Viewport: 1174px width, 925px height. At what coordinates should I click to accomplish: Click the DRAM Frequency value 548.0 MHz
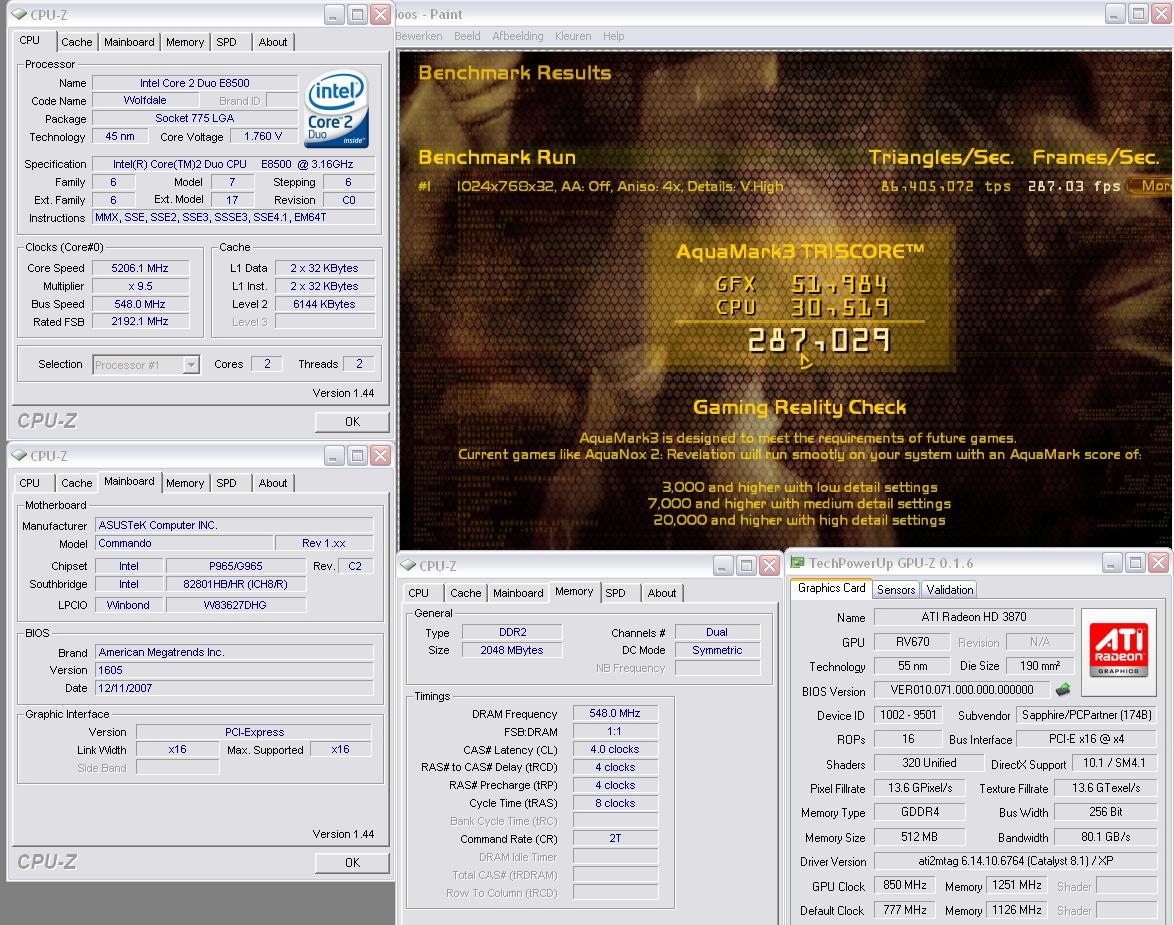(615, 713)
